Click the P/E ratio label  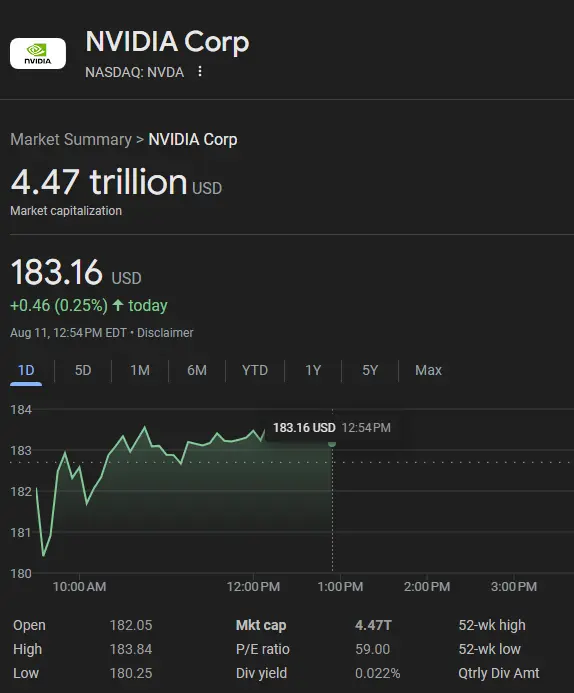pyautogui.click(x=263, y=649)
